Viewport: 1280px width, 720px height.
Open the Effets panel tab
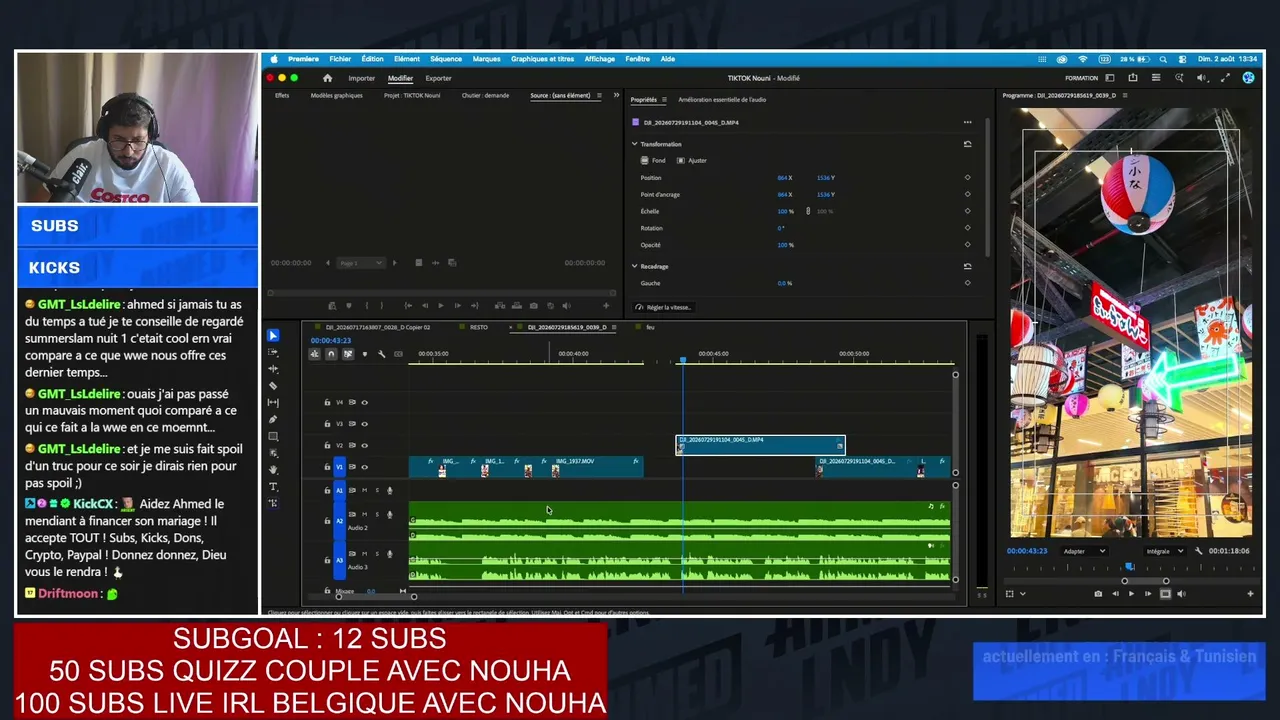click(x=282, y=96)
